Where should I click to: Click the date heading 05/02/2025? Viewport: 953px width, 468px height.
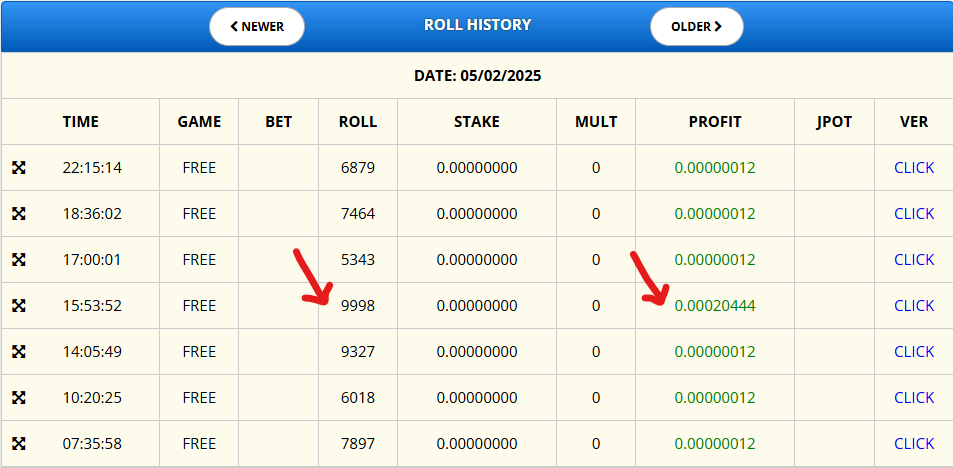click(477, 76)
